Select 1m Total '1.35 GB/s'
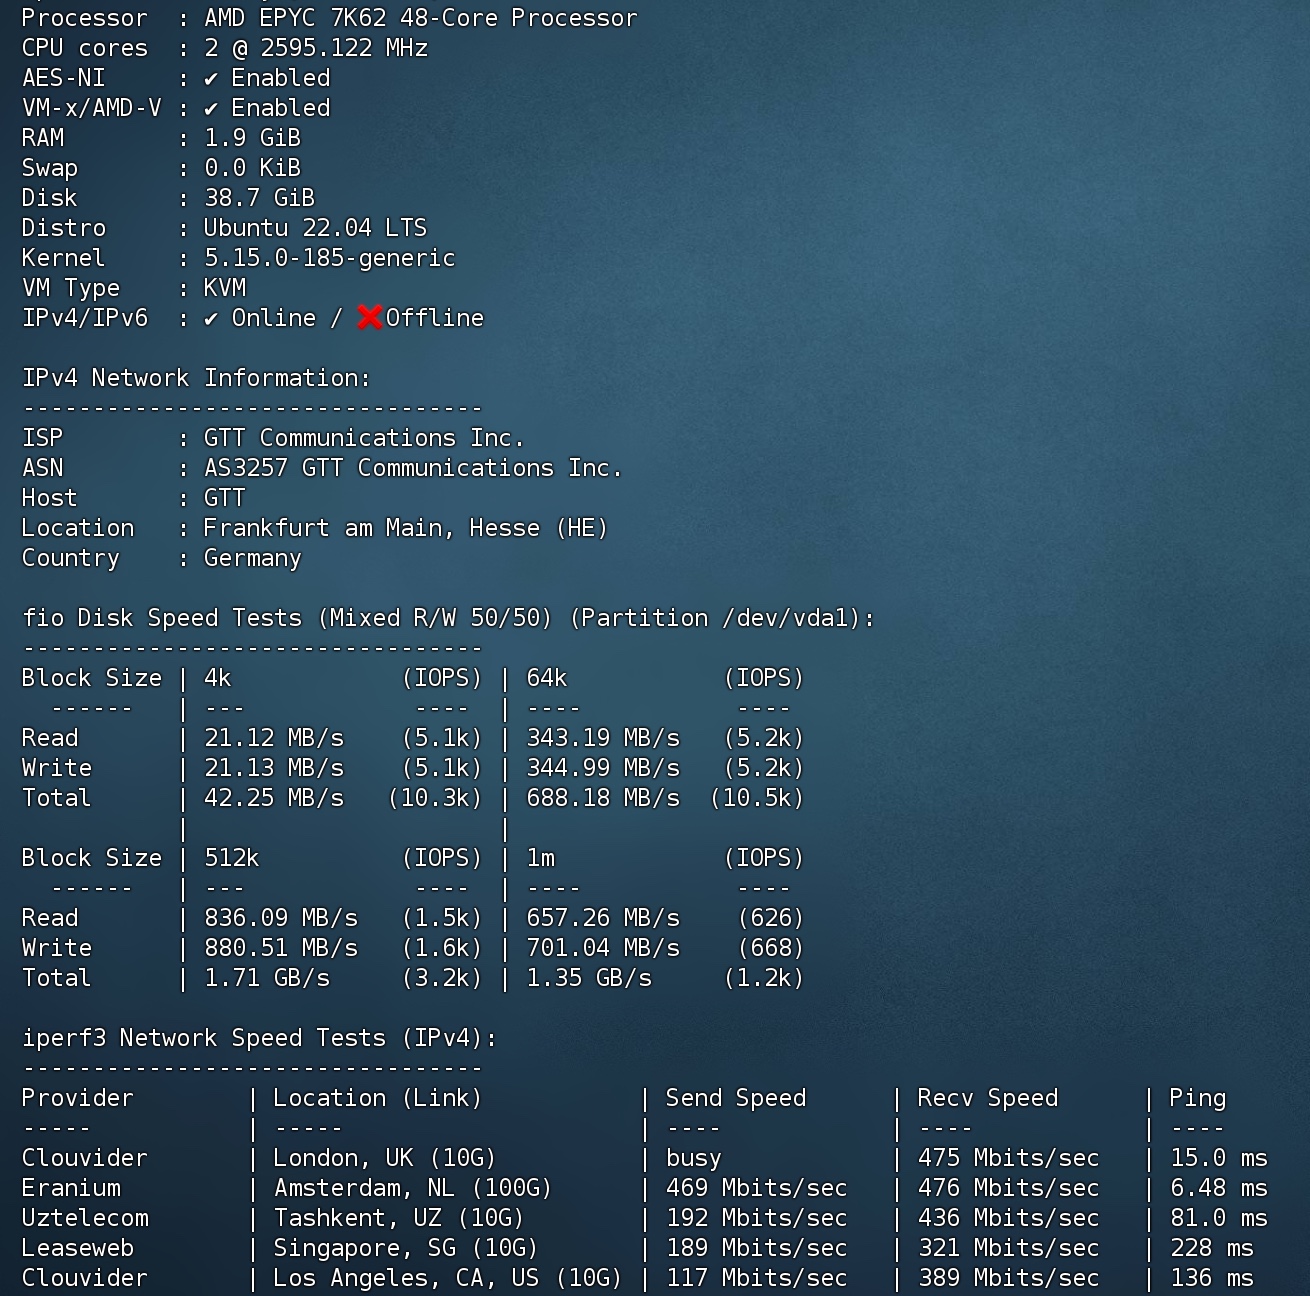The image size is (1310, 1296). click(589, 978)
